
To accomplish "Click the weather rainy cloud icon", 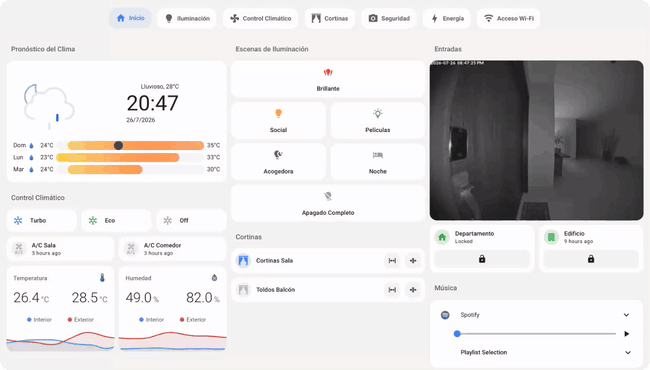I will [49, 106].
